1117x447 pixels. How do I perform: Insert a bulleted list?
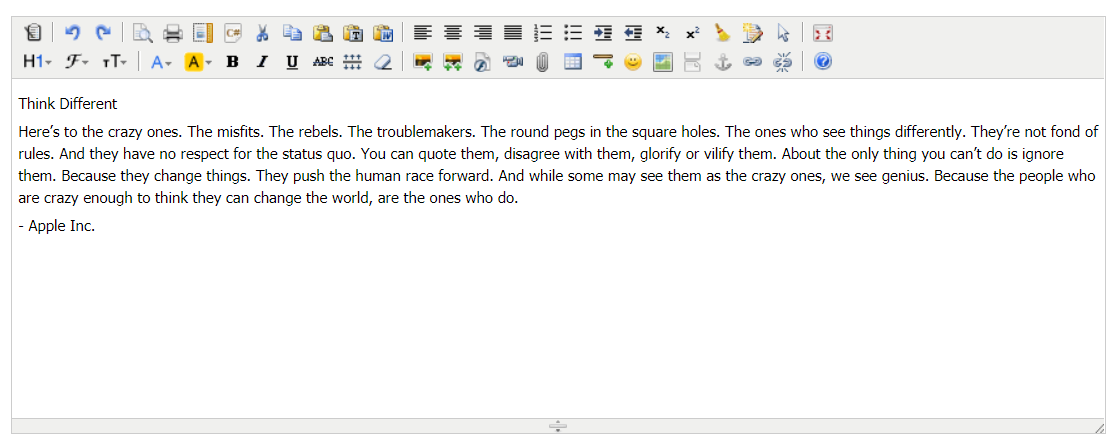coord(573,33)
